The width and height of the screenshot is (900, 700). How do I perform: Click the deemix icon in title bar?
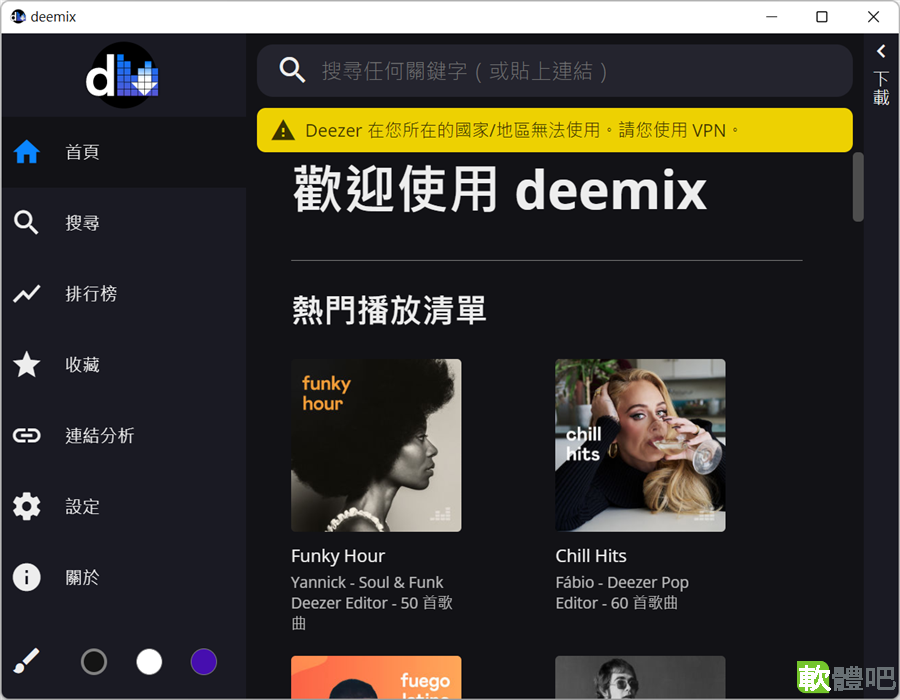pos(18,17)
